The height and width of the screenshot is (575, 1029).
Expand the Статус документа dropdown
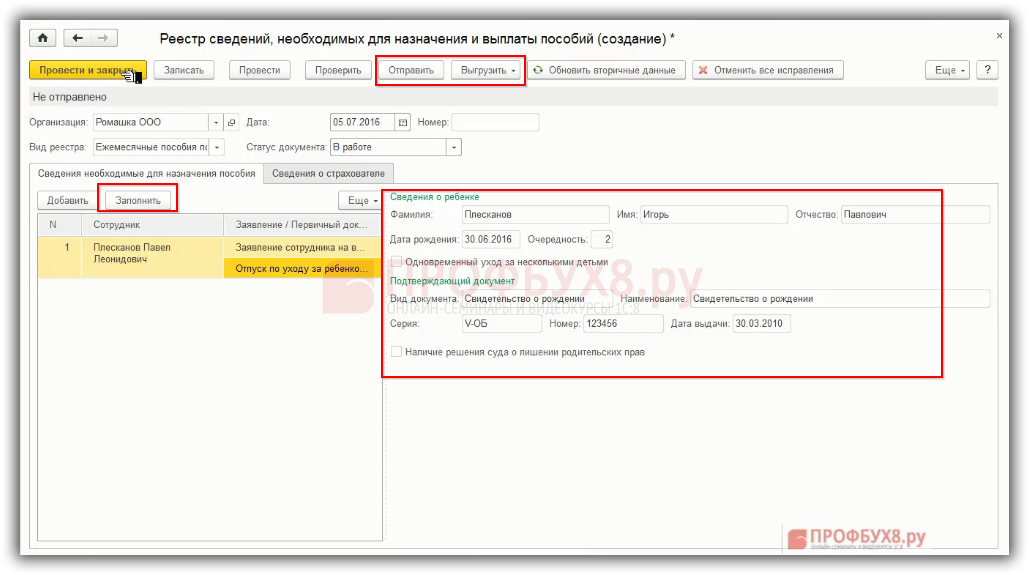coord(454,147)
